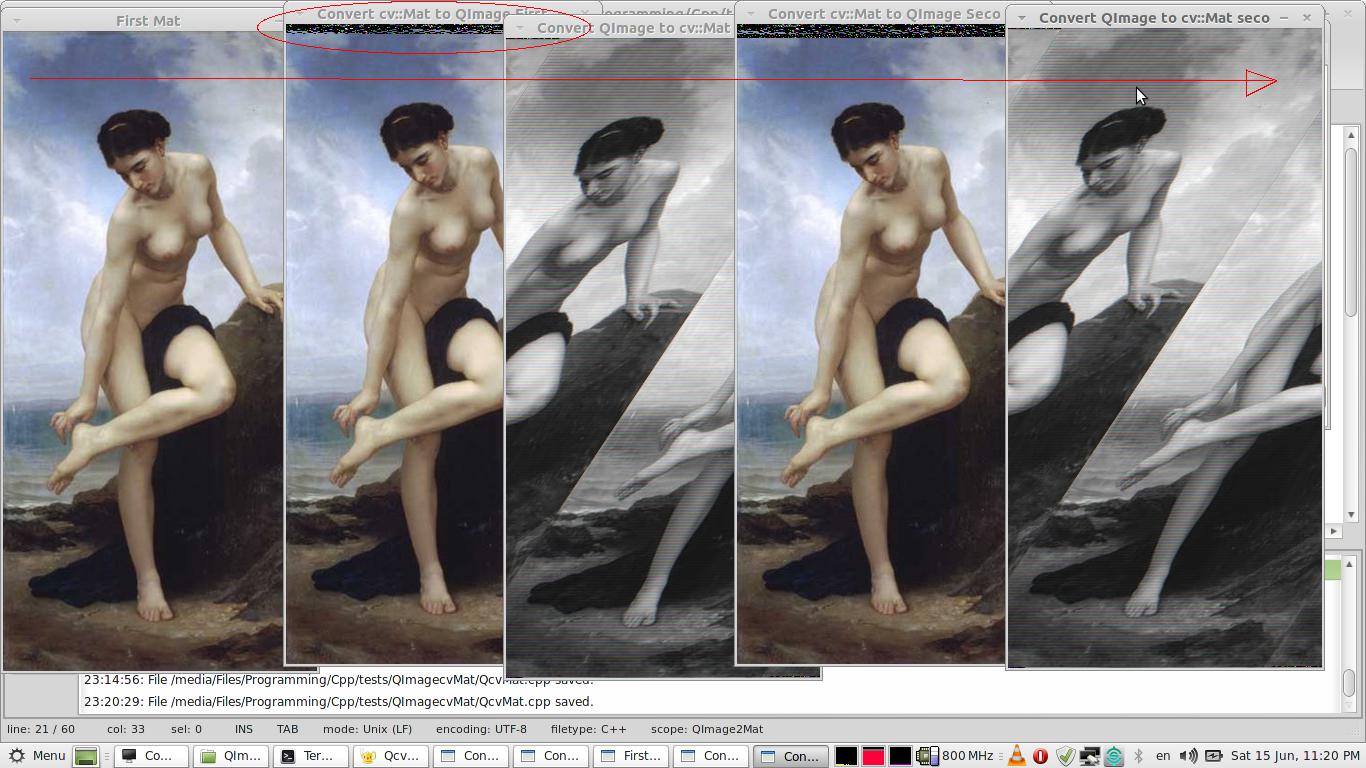The image size is (1366, 768).
Task: Click the 800 MHz CPU frequency applet
Action: click(956, 756)
